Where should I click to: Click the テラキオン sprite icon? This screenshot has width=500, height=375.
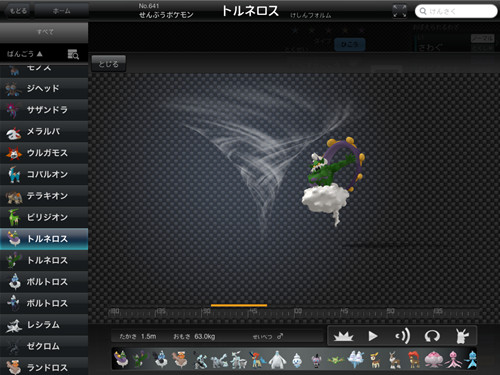coord(14,197)
